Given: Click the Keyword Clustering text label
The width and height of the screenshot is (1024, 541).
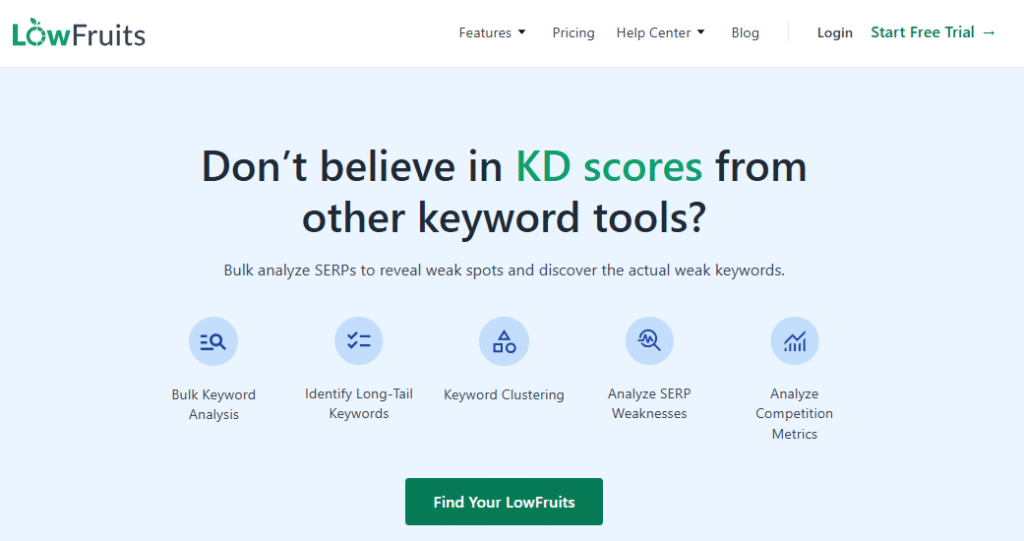Looking at the screenshot, I should click(x=503, y=395).
